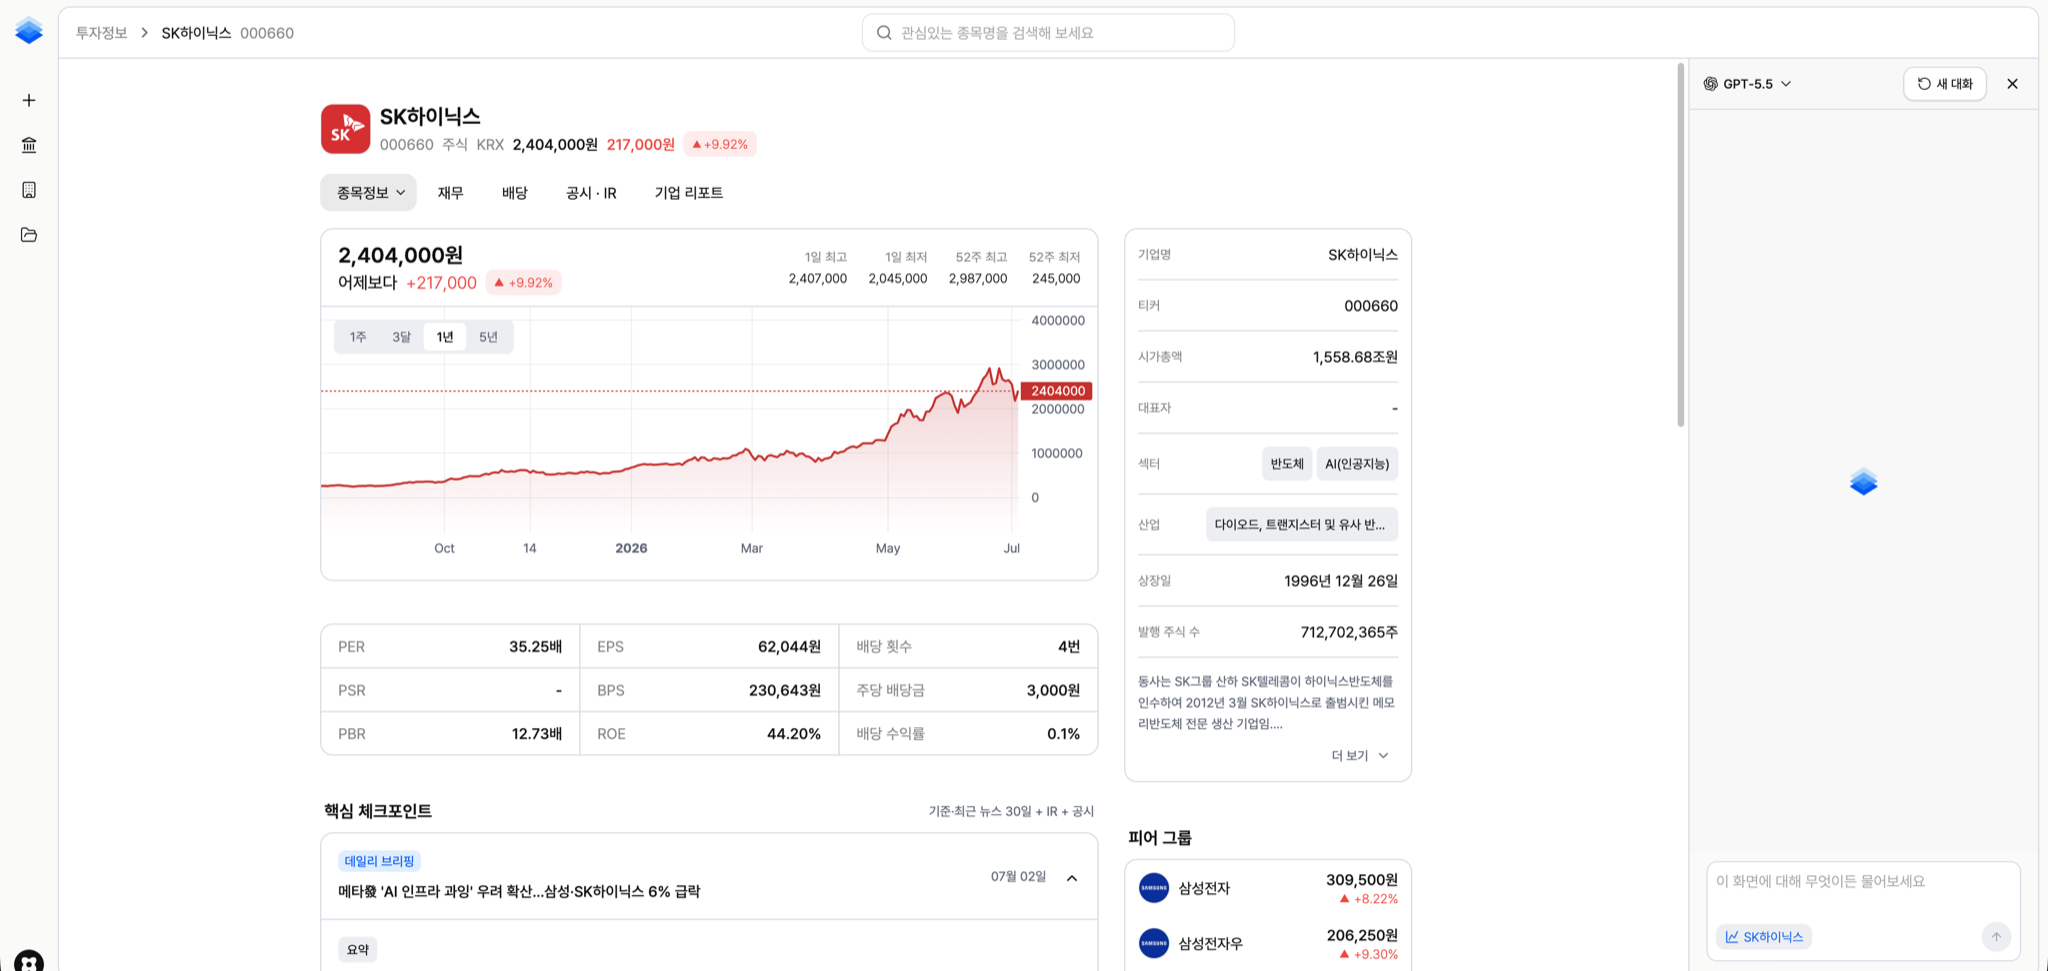This screenshot has width=2048, height=971.
Task: Switch to the 기업 리포트 tab
Action: click(x=688, y=193)
